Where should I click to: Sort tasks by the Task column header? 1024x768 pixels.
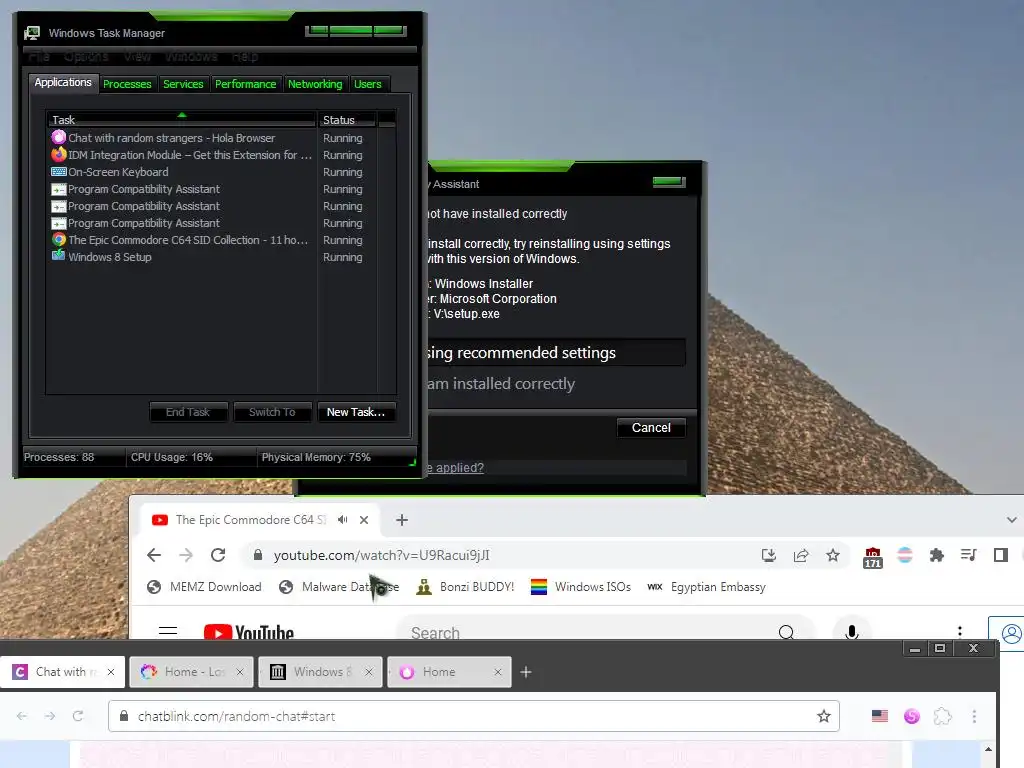click(x=182, y=120)
